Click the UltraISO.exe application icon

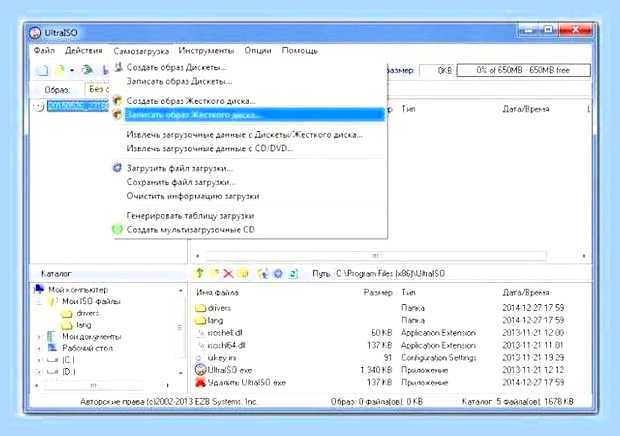[200, 370]
